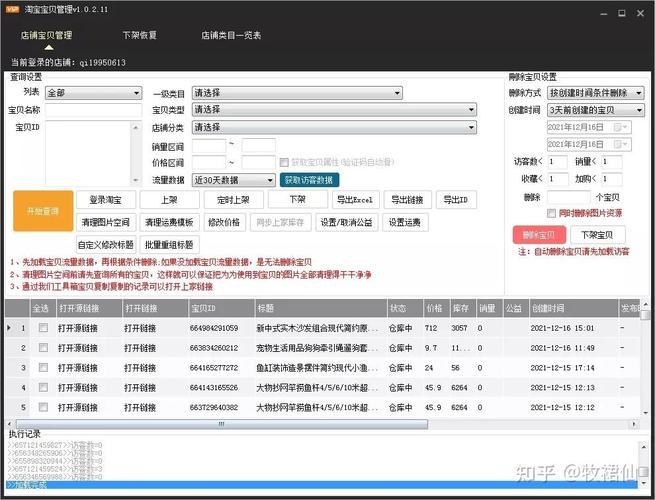Viewport: 655px width, 500px height.
Task: Click the orange 开始查询 button
Action: tap(43, 211)
